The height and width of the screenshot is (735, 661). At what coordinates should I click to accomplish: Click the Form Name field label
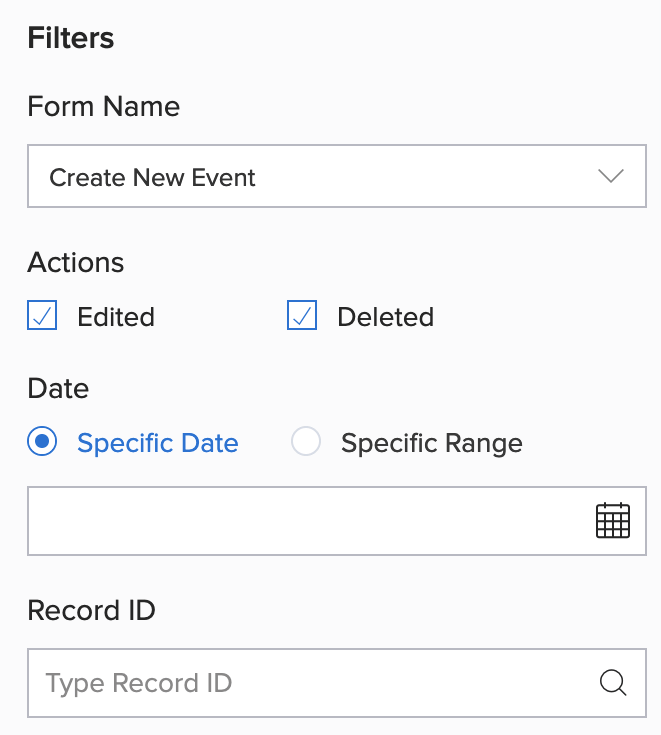[104, 106]
